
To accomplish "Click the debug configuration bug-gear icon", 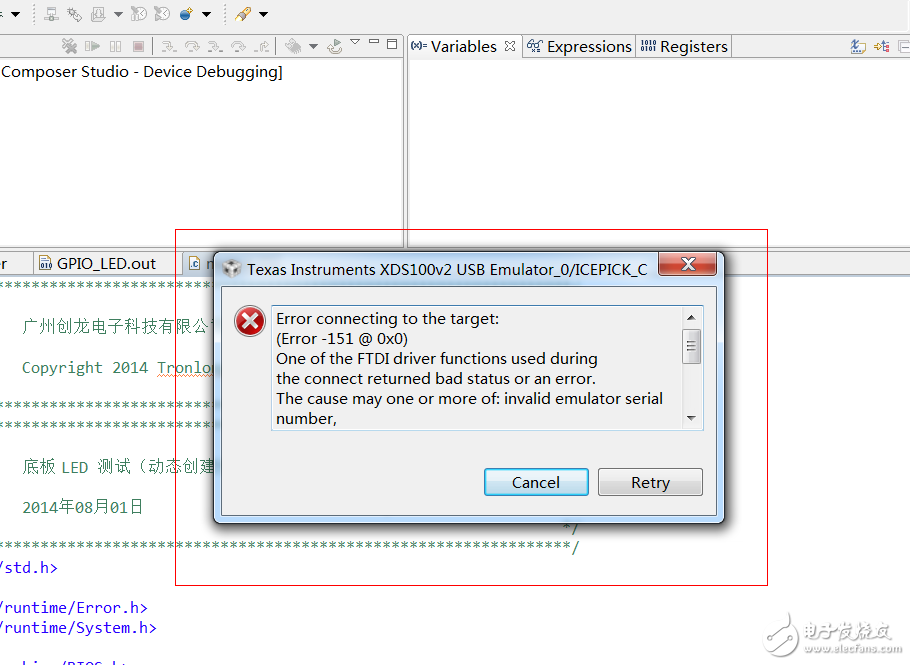I will click(74, 14).
